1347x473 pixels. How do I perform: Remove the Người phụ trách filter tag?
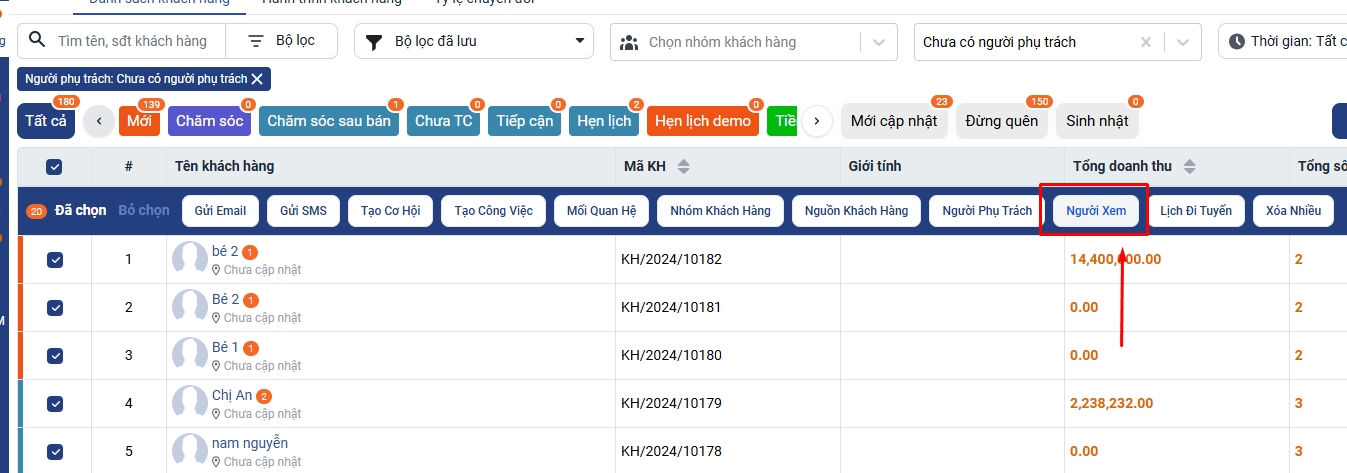[x=257, y=79]
